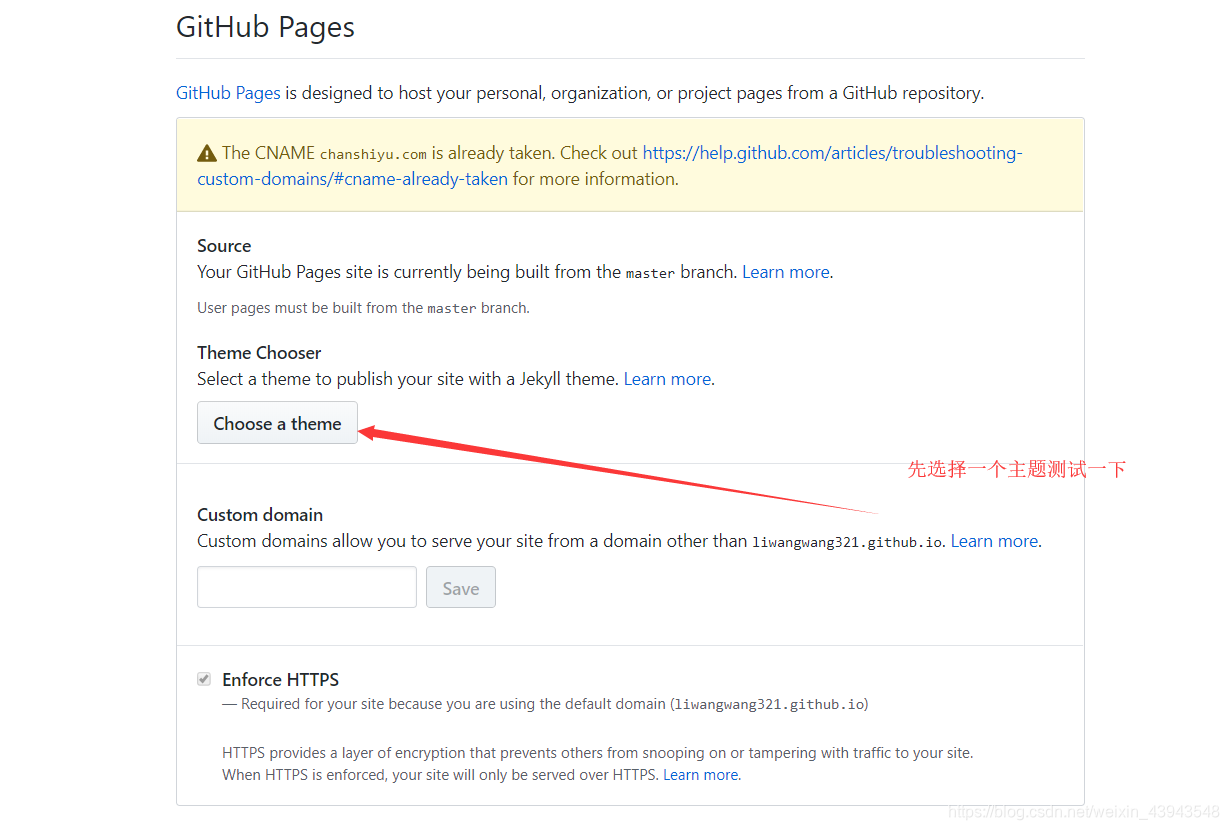The image size is (1229, 830).
Task: Select the GitHub Pages section heading
Action: 265,27
